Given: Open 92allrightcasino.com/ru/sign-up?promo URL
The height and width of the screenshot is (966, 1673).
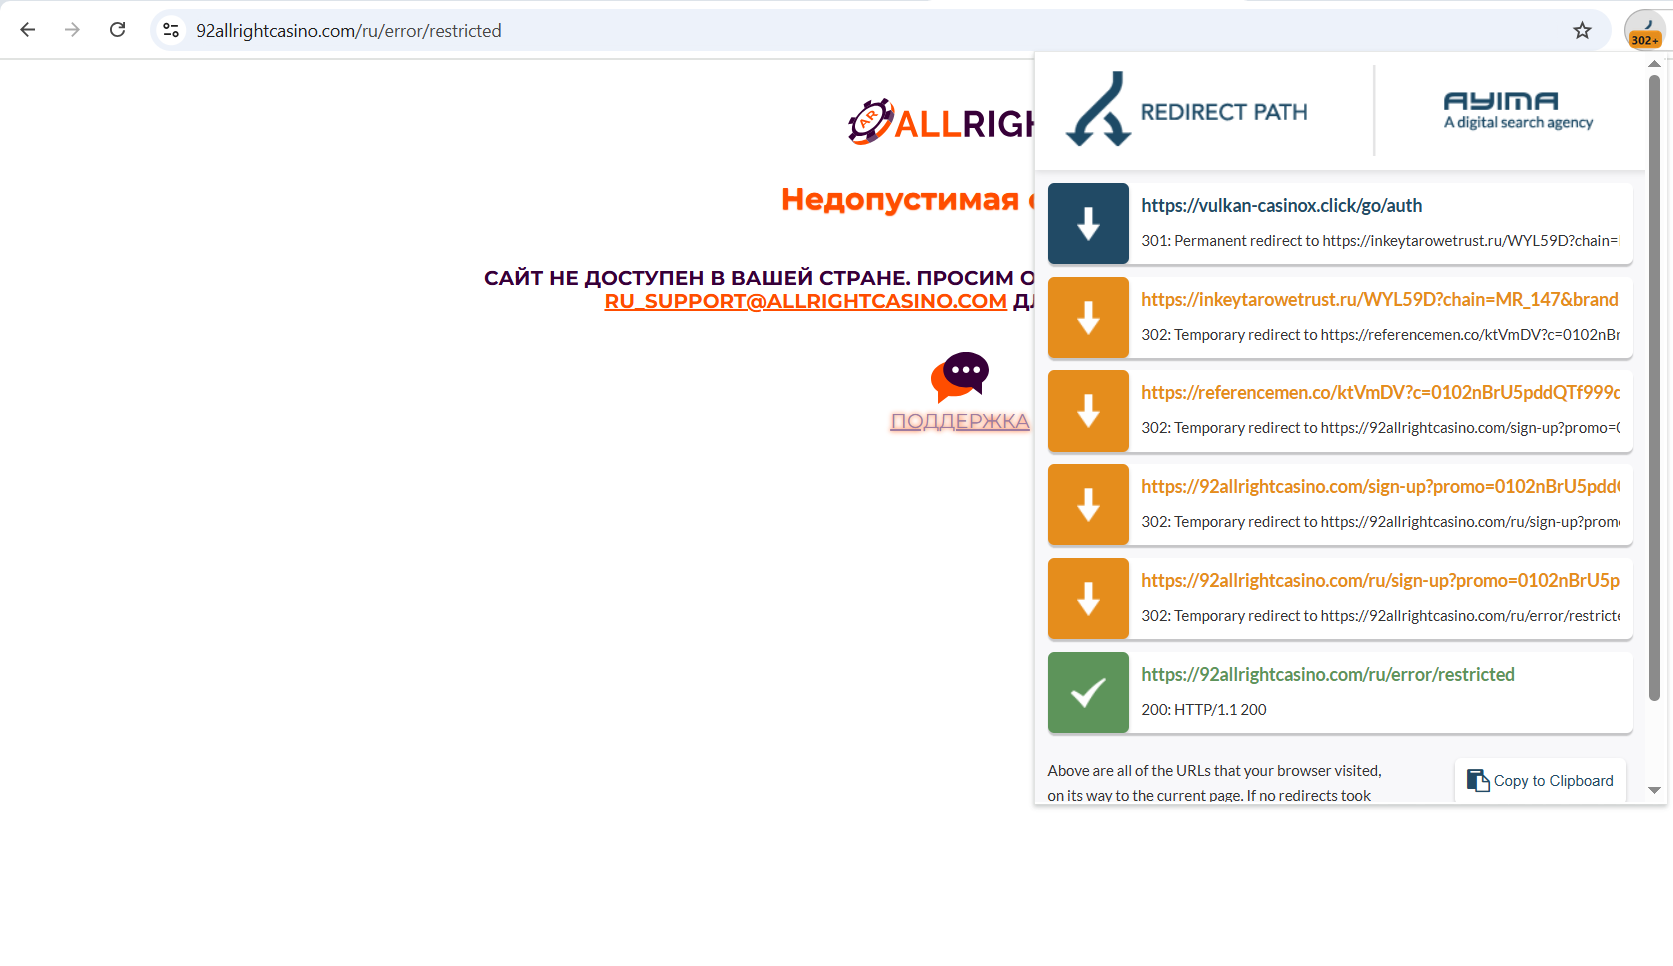Looking at the screenshot, I should pyautogui.click(x=1380, y=580).
